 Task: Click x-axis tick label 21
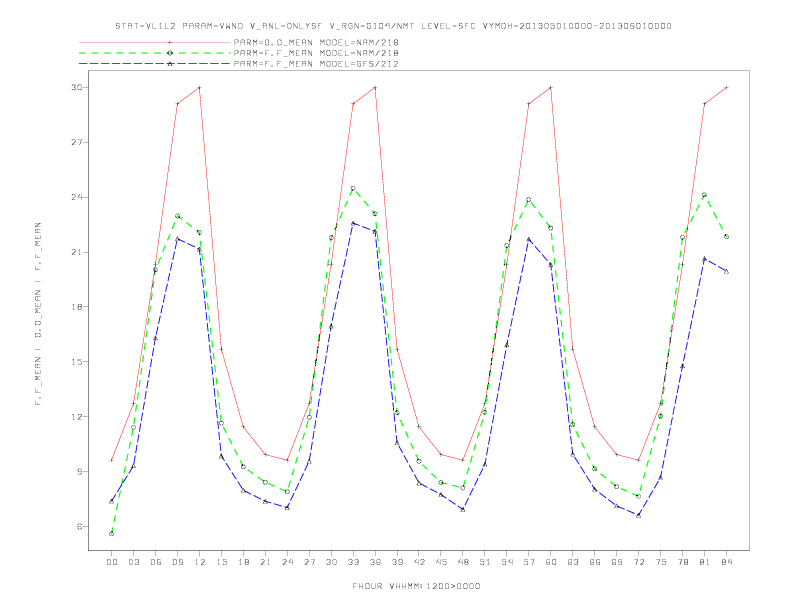(x=265, y=562)
